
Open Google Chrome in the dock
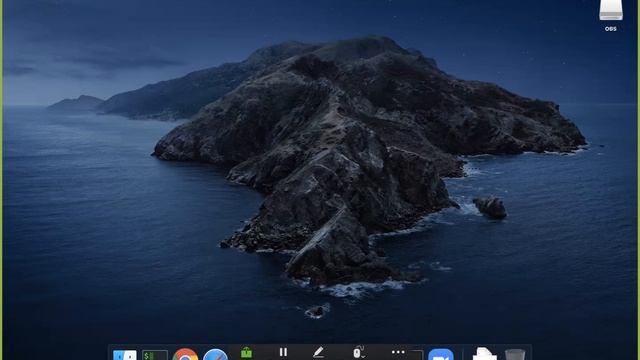point(185,354)
